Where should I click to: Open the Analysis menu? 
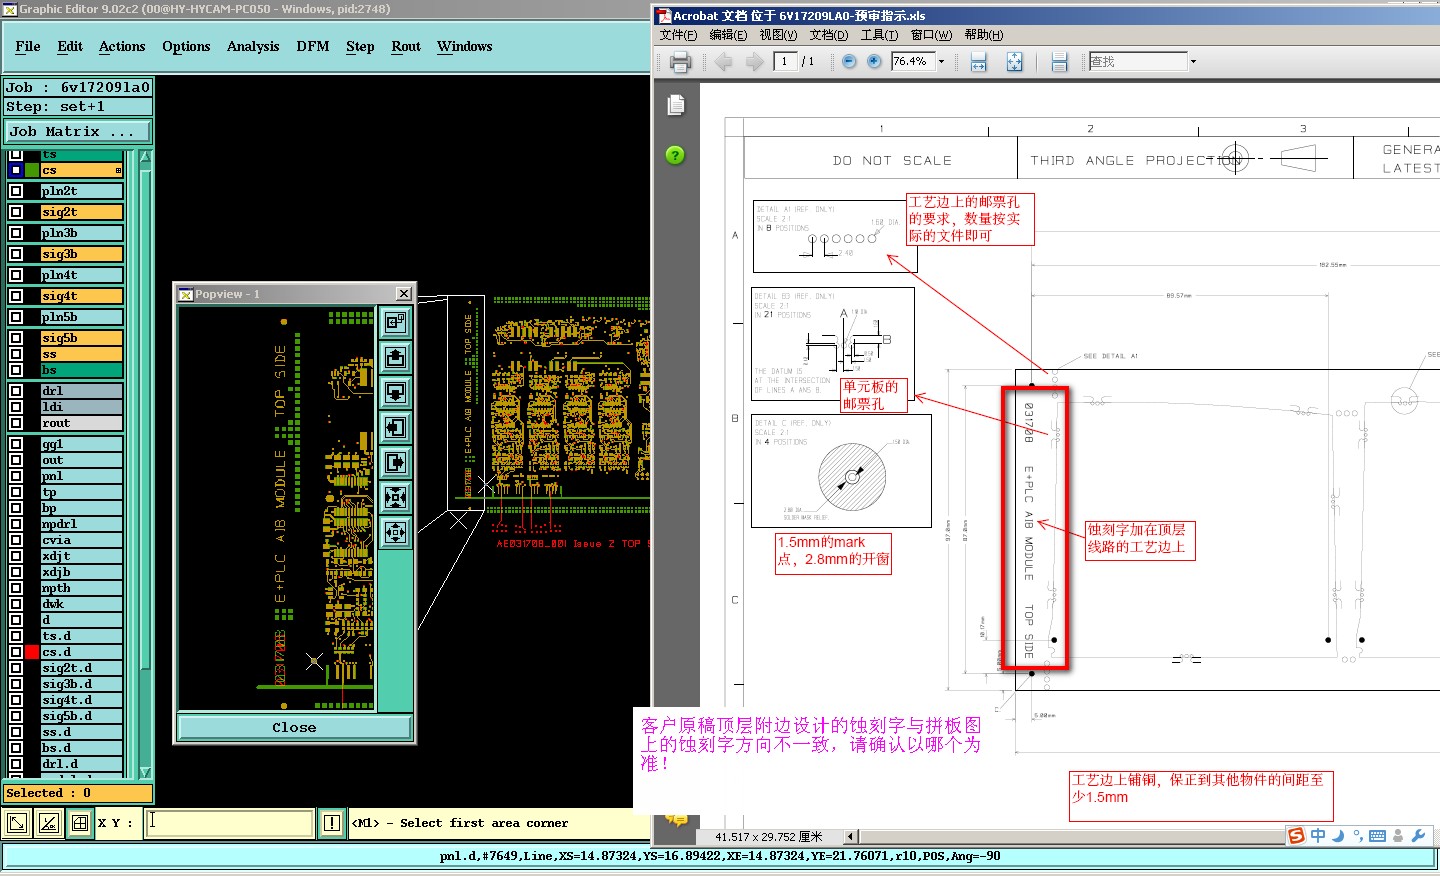tap(252, 47)
